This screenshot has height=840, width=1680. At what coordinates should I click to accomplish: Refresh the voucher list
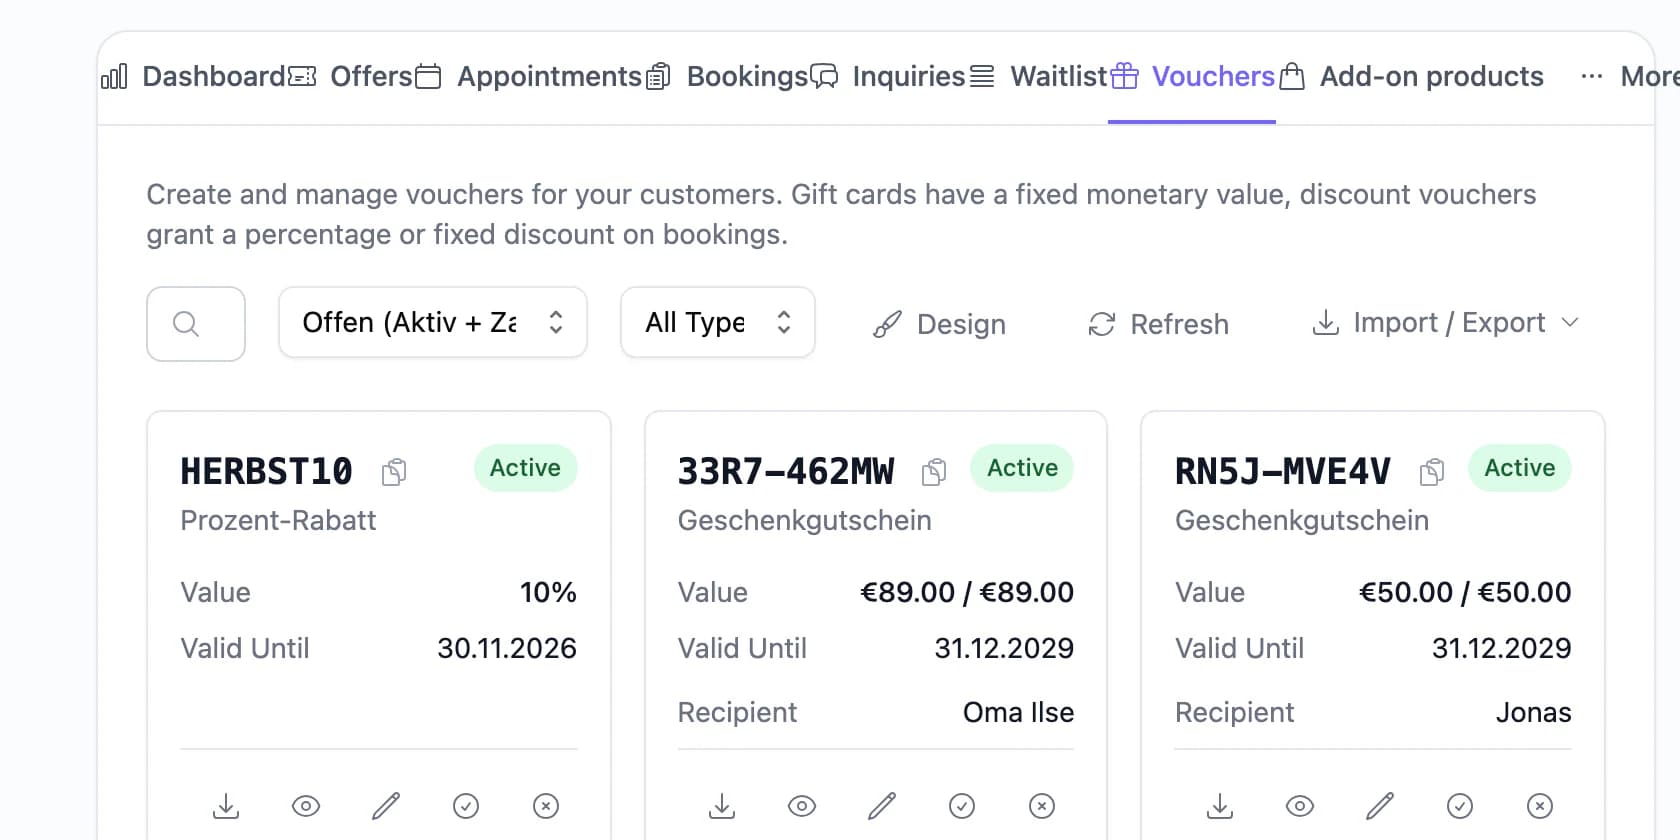pyautogui.click(x=1158, y=324)
